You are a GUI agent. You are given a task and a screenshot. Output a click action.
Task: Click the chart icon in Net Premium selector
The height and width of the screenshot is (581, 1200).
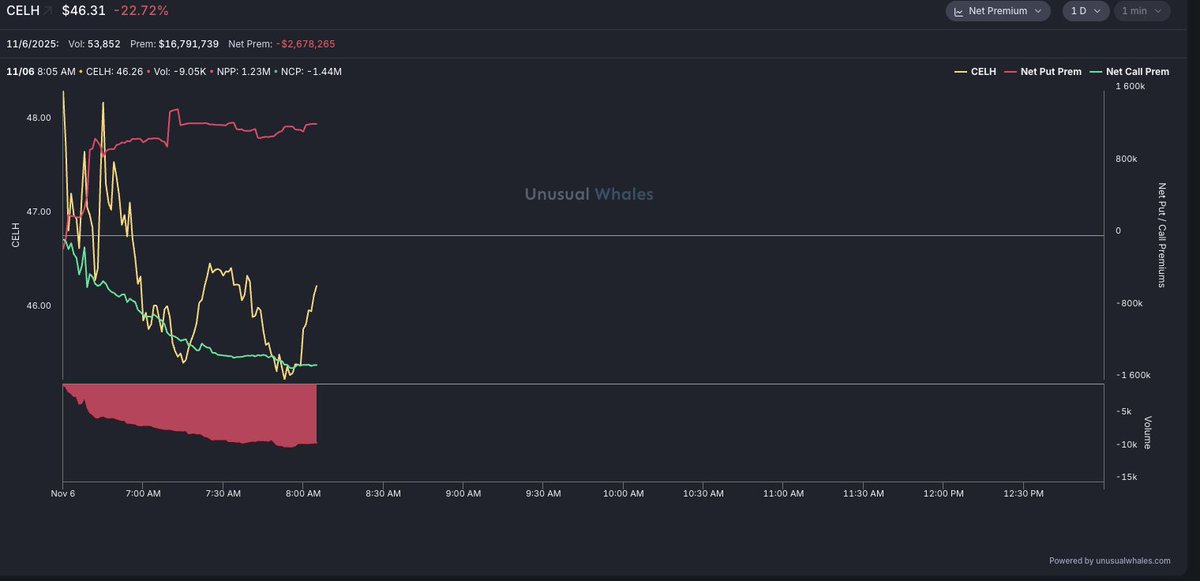(x=958, y=11)
